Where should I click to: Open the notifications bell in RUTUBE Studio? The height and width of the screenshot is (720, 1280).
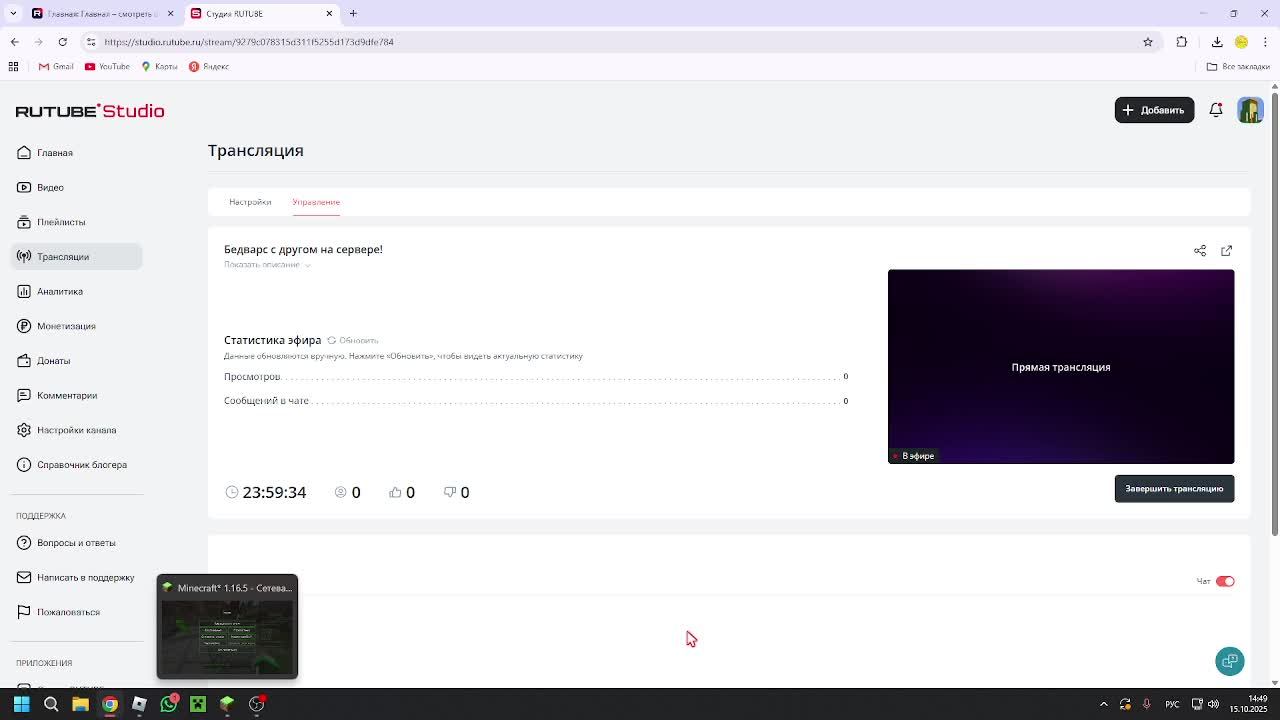[x=1216, y=110]
